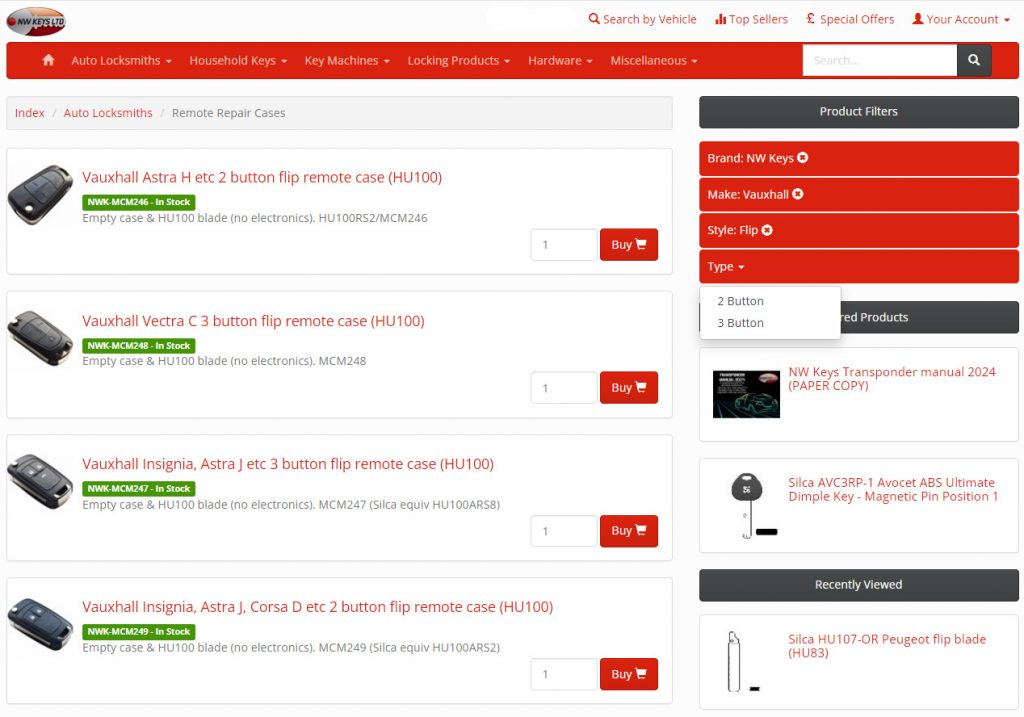Open Search by Vehicle
The image size is (1024, 717).
click(643, 19)
